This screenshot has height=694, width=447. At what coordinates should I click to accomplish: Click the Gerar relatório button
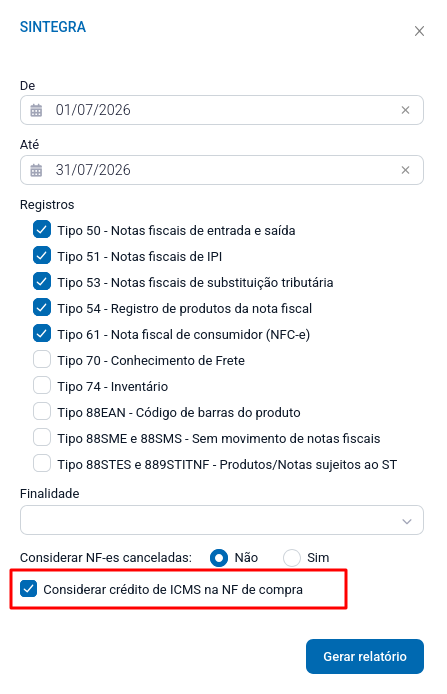[x=365, y=656]
